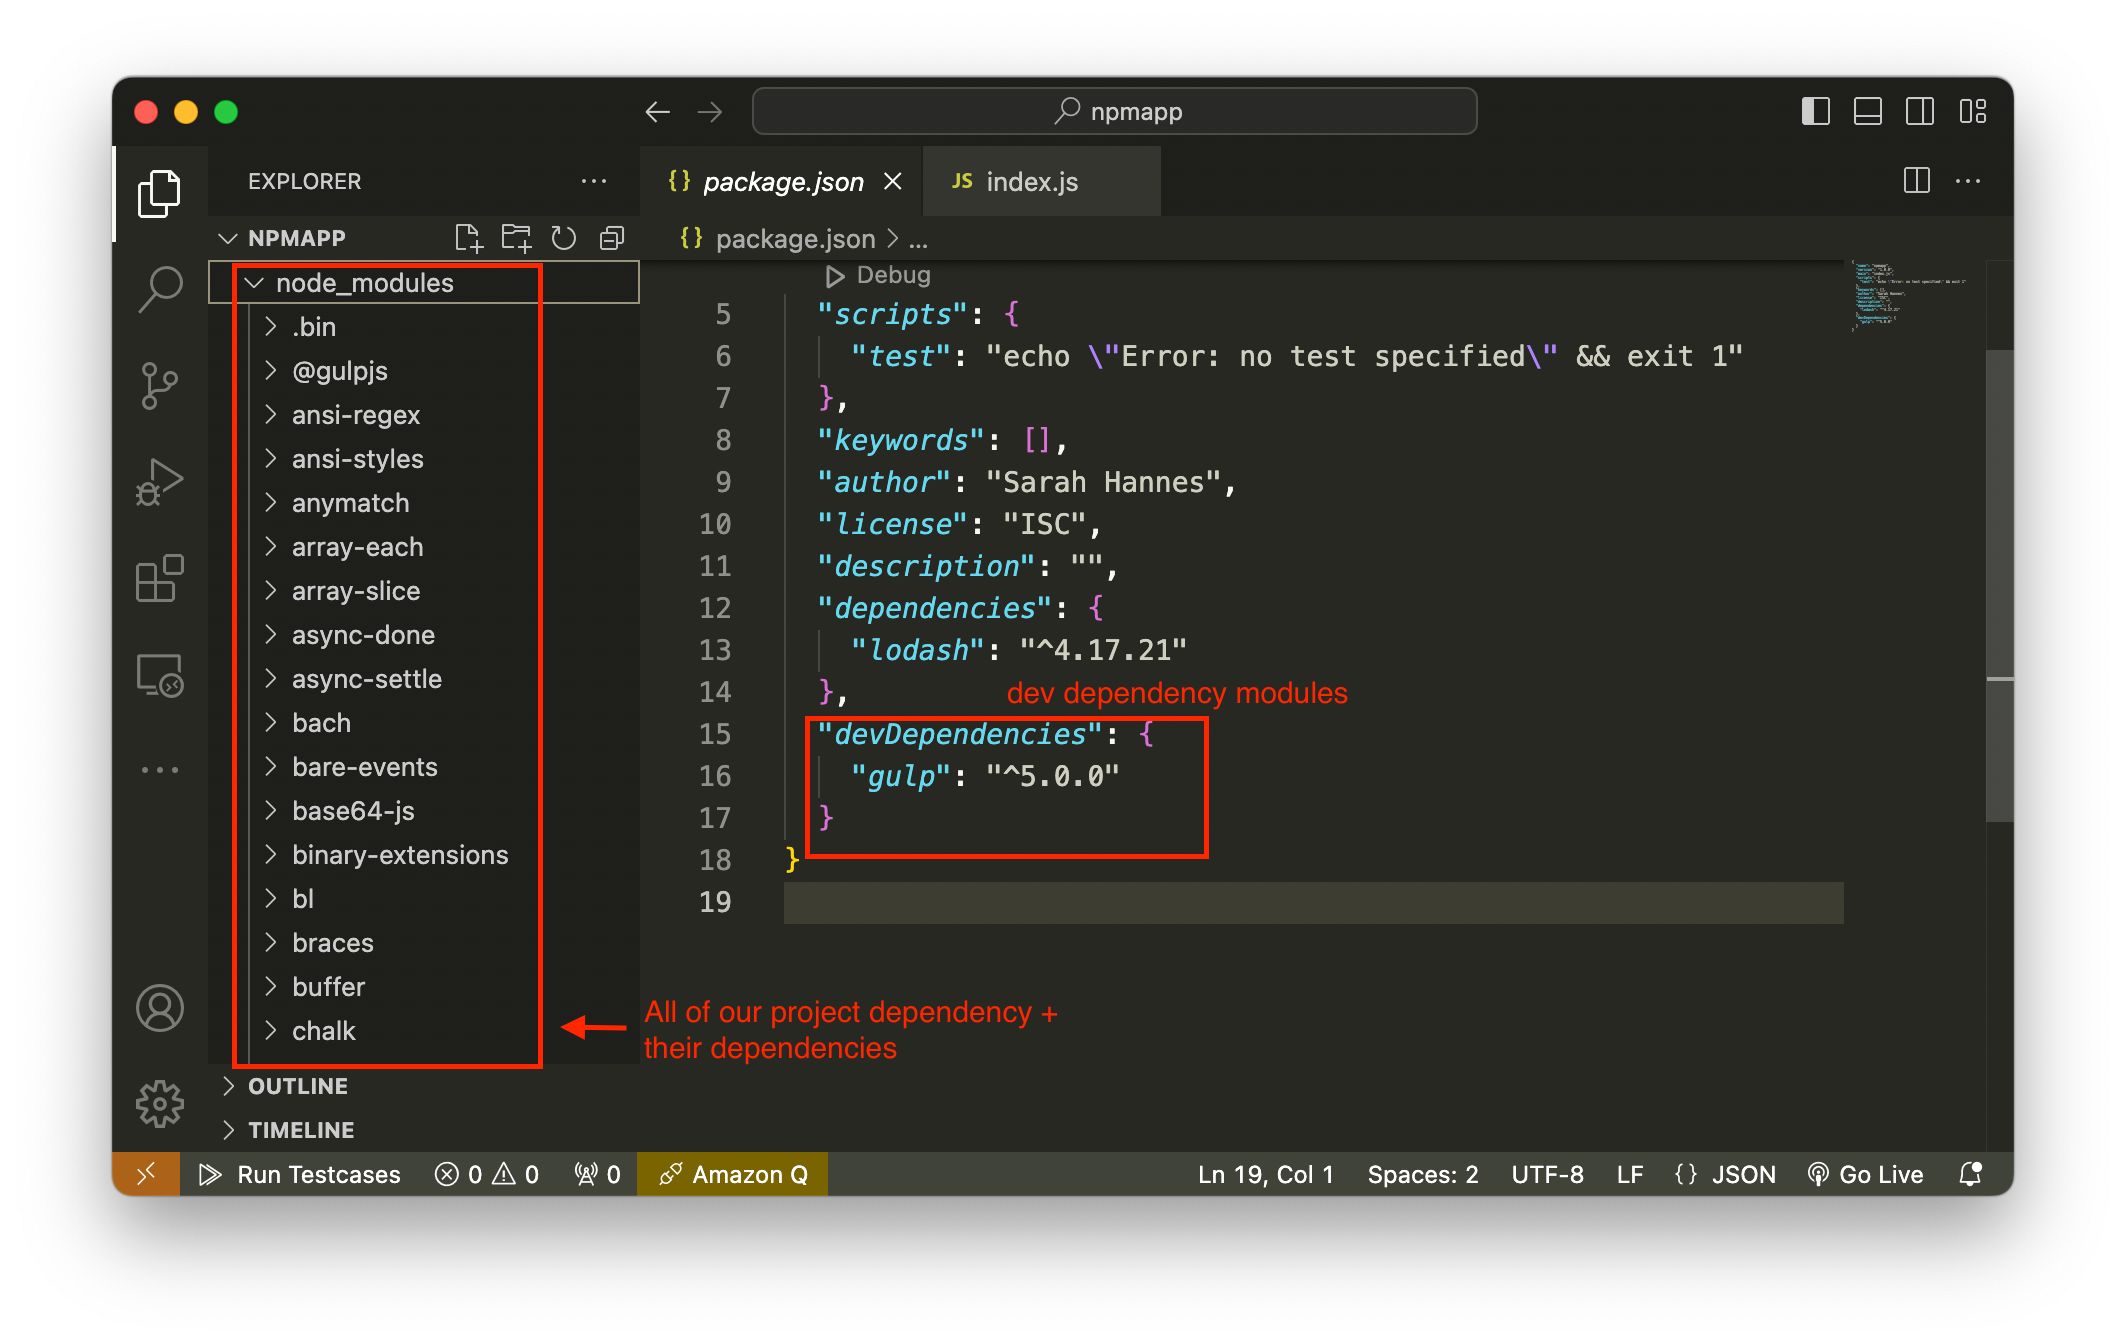Toggle the secondary side bar visibility

(x=1919, y=111)
